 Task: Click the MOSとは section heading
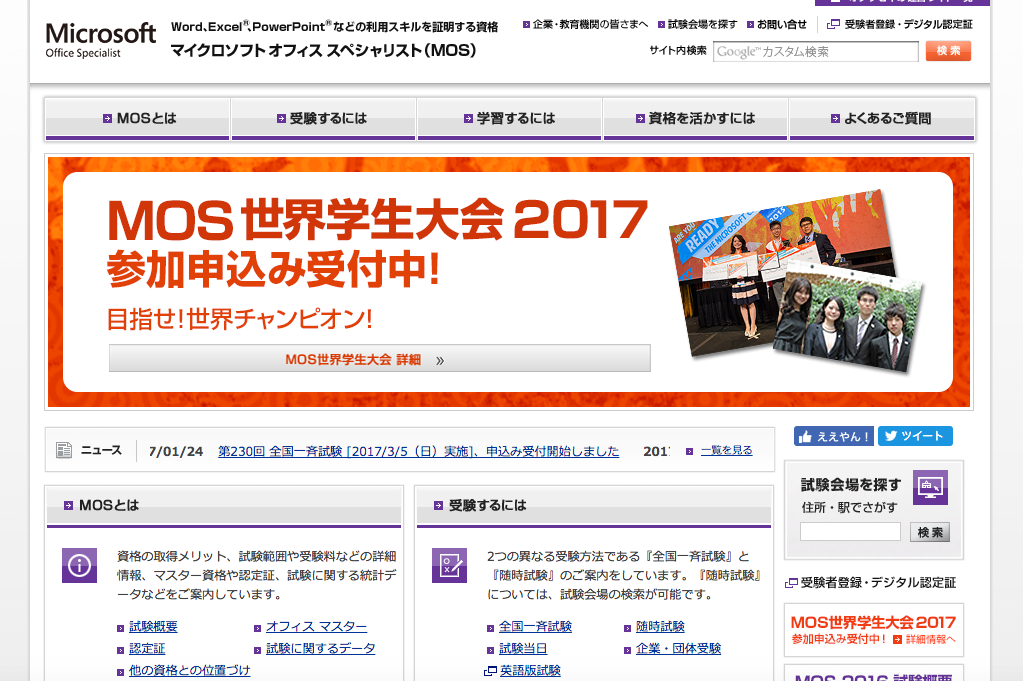(x=109, y=506)
